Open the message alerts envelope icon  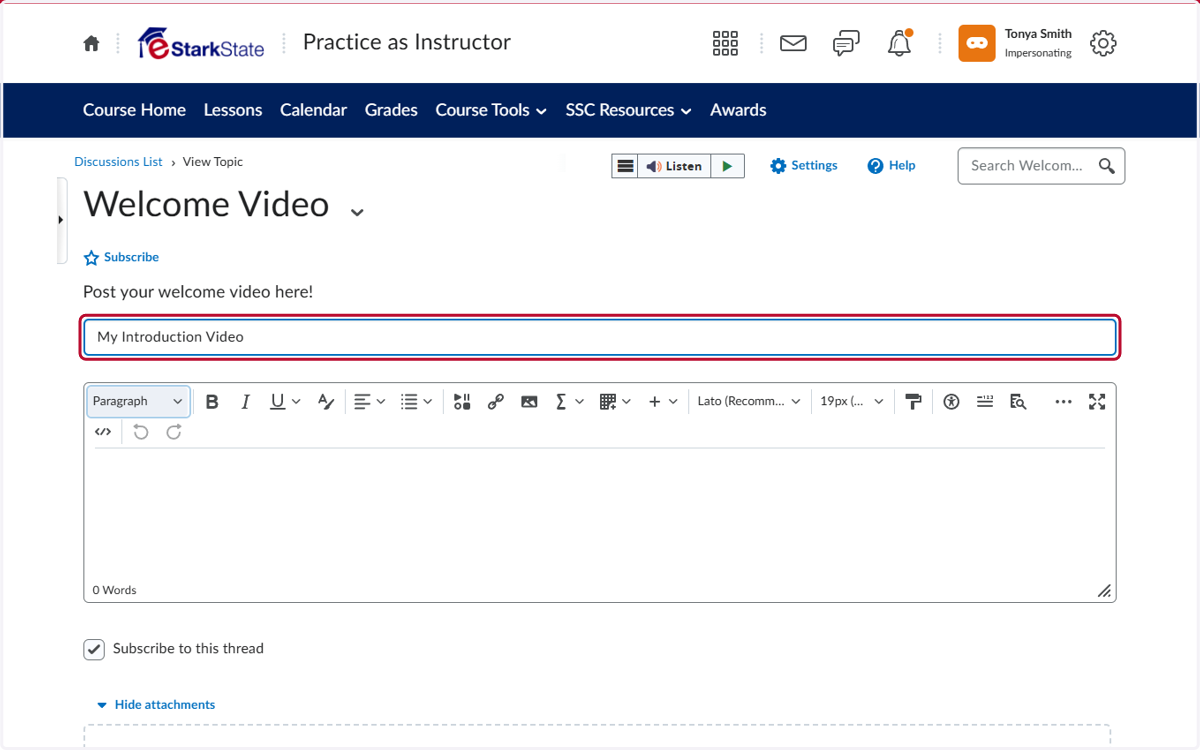793,43
